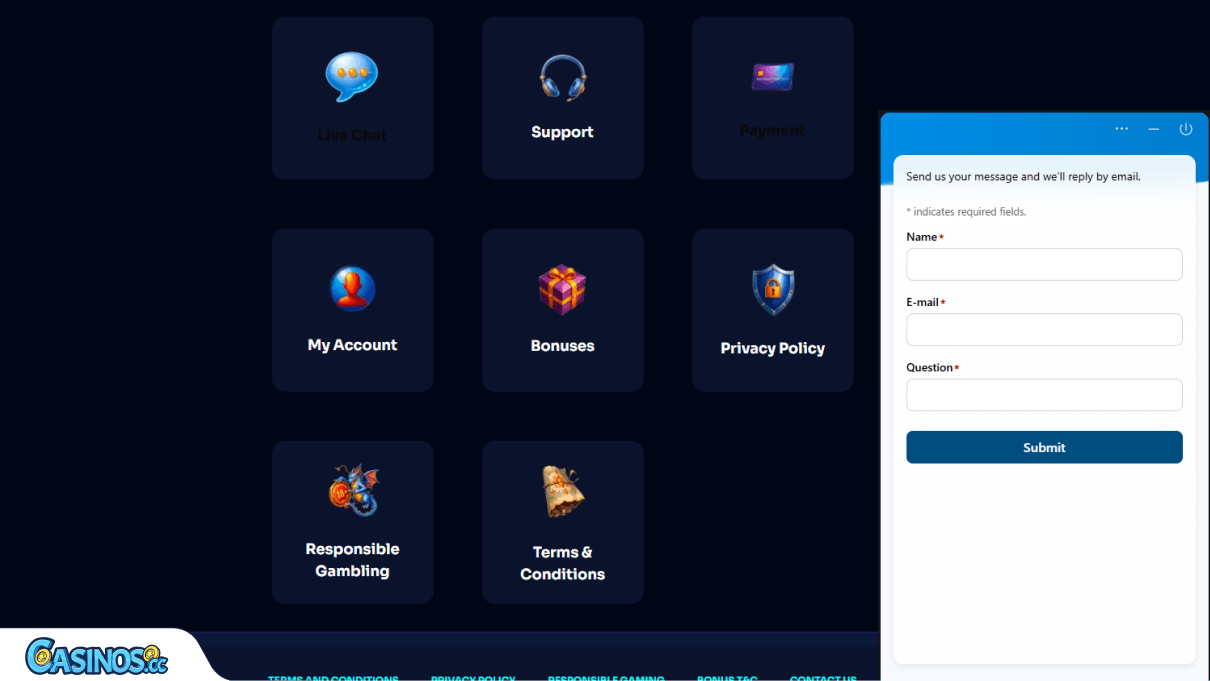
Task: End the chat session with the power icon
Action: [x=1185, y=128]
